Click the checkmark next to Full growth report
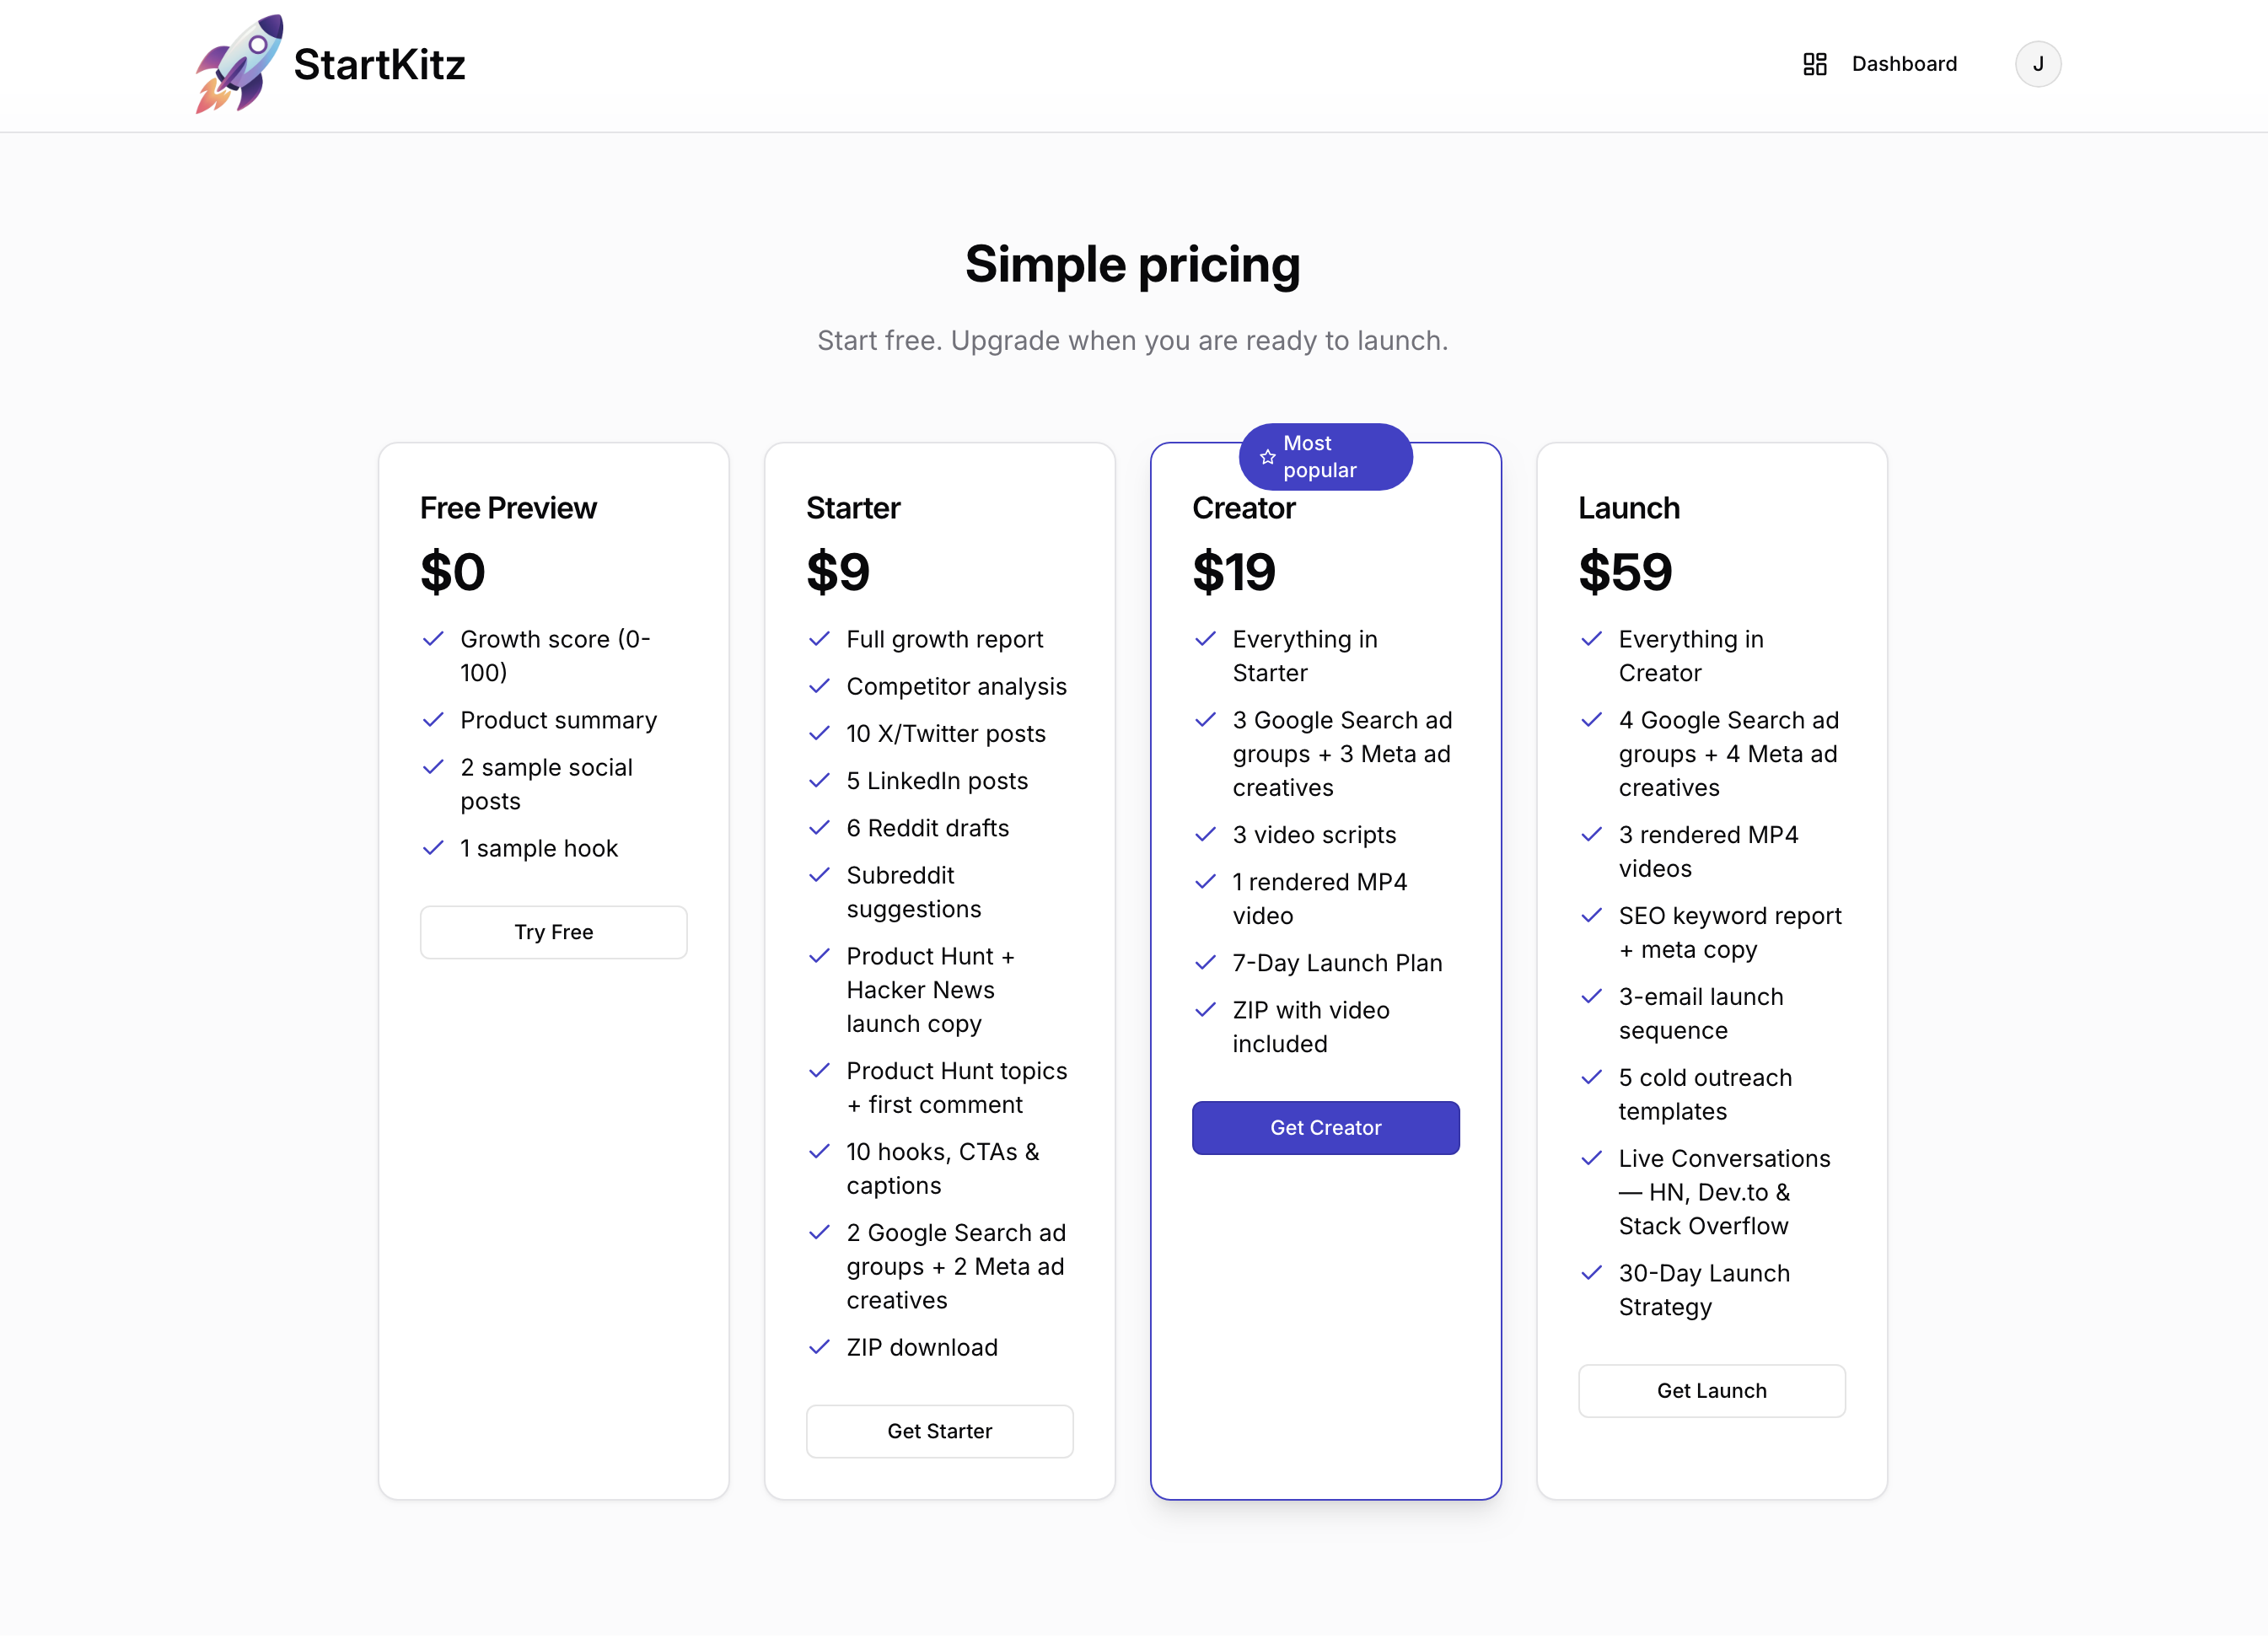The height and width of the screenshot is (1644, 2268). (x=820, y=638)
